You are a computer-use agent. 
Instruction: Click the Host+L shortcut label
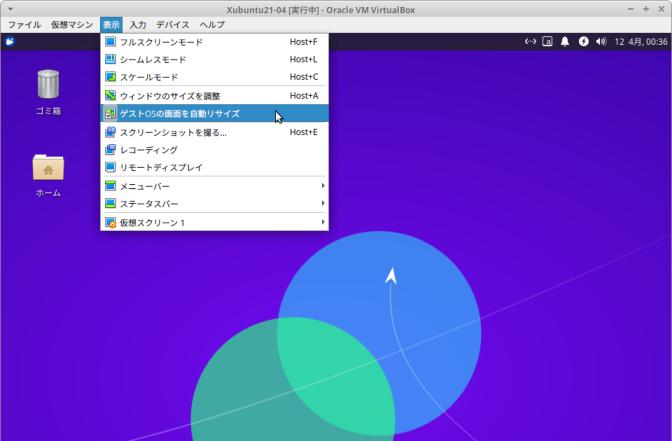click(303, 60)
